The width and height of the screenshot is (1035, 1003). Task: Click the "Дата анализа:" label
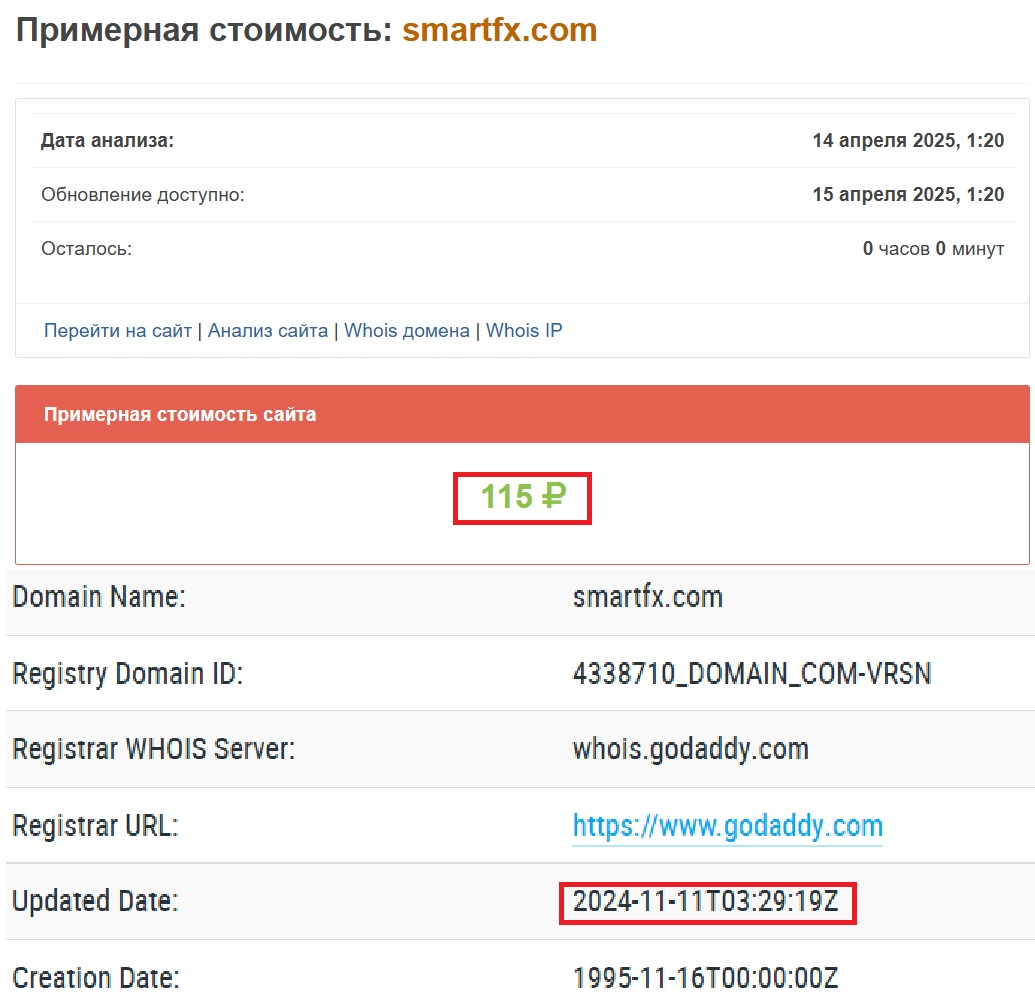pos(107,141)
